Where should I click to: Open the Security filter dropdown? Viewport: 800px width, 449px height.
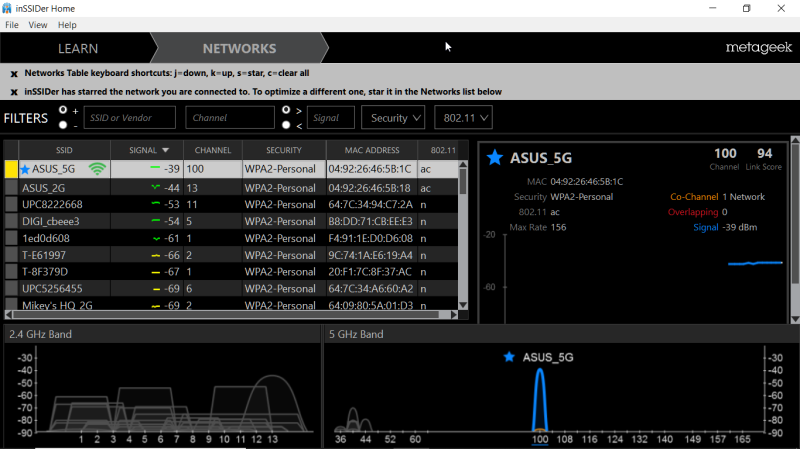coord(393,118)
